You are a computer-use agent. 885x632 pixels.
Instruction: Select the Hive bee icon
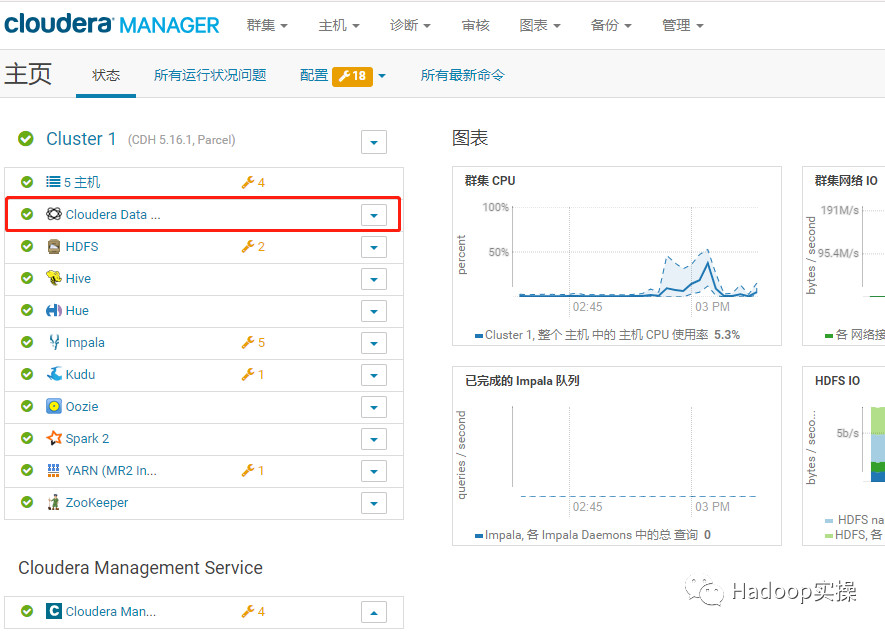coord(53,278)
